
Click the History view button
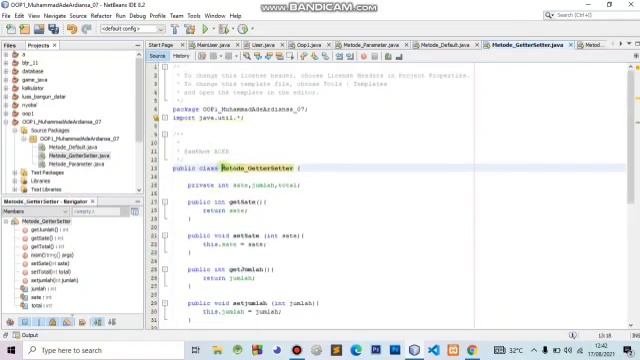[181, 56]
